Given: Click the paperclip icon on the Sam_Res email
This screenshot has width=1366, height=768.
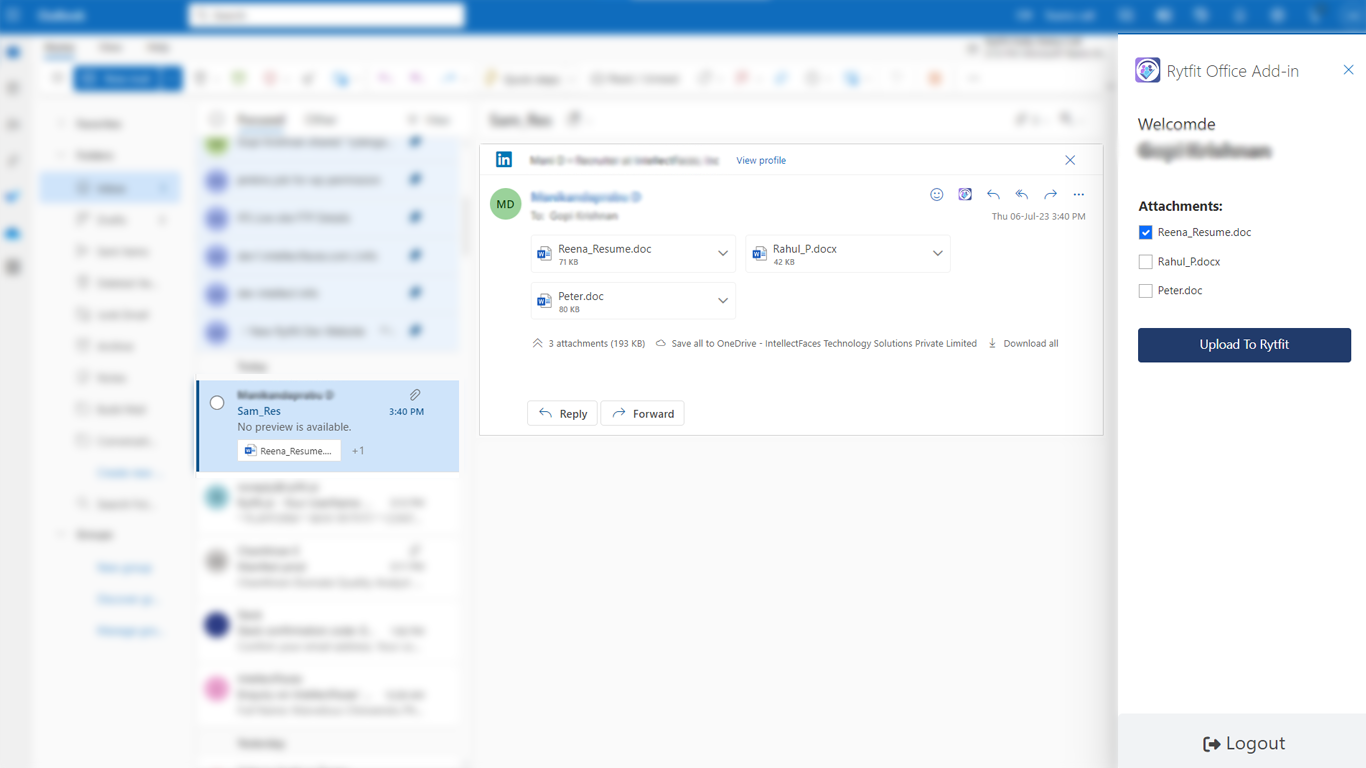Looking at the screenshot, I should click(415, 395).
